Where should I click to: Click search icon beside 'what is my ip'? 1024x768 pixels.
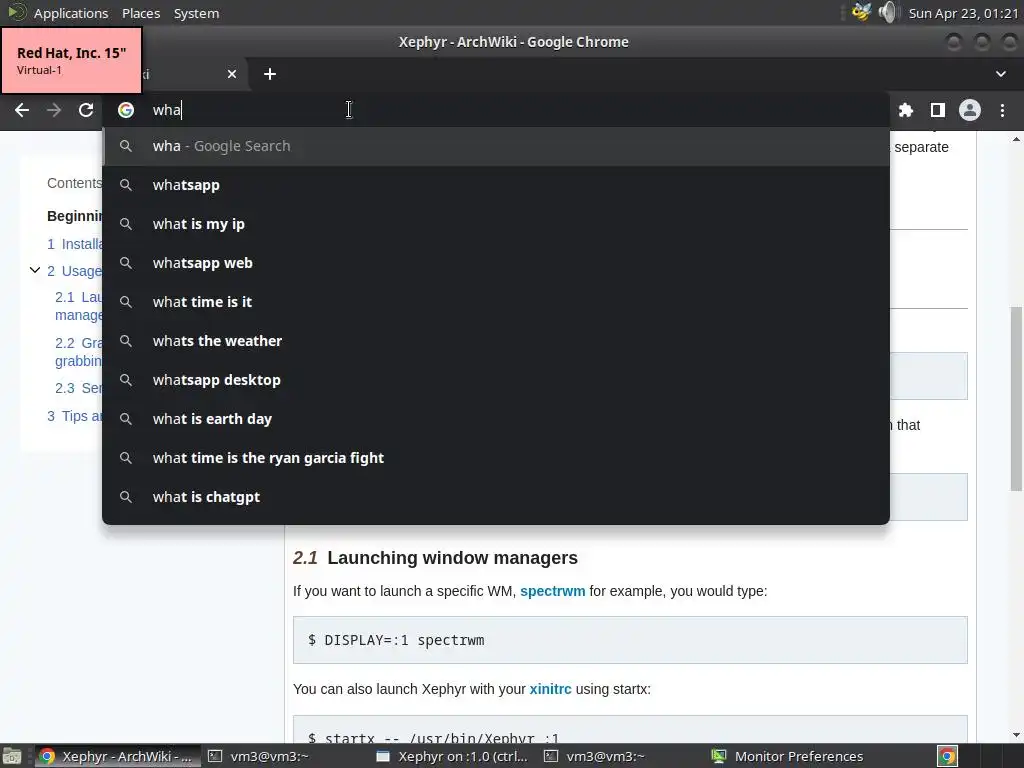point(126,224)
